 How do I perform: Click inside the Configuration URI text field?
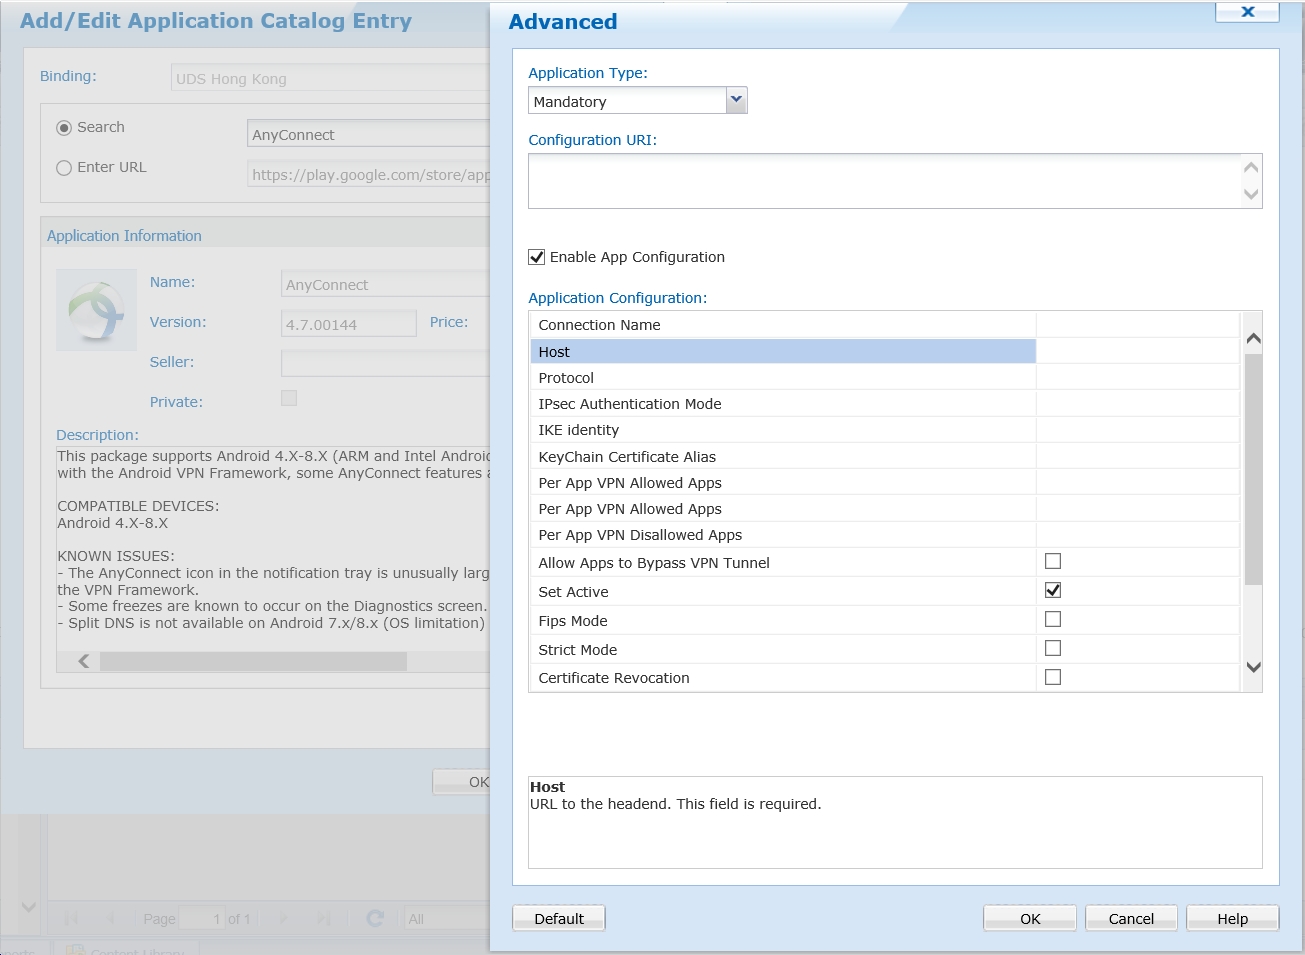click(882, 181)
